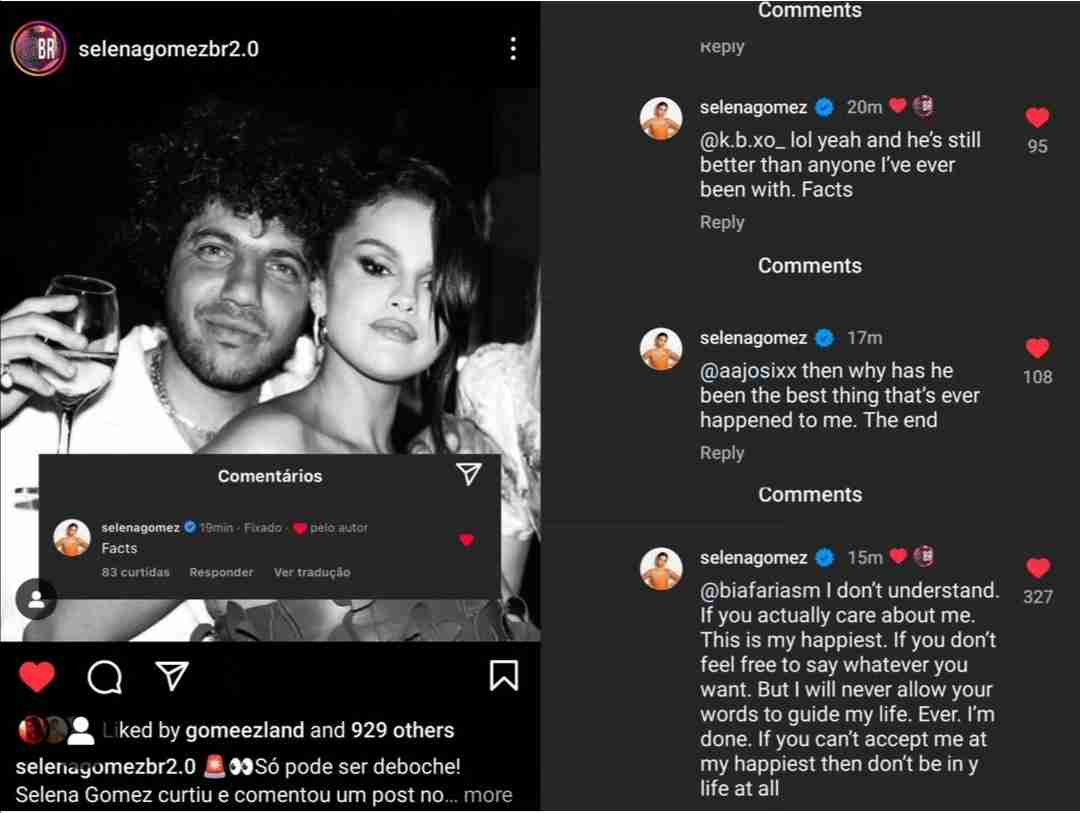Like the @aajosixx reply with 108 likes
Screen dimensions: 1080x813
coord(1037,349)
